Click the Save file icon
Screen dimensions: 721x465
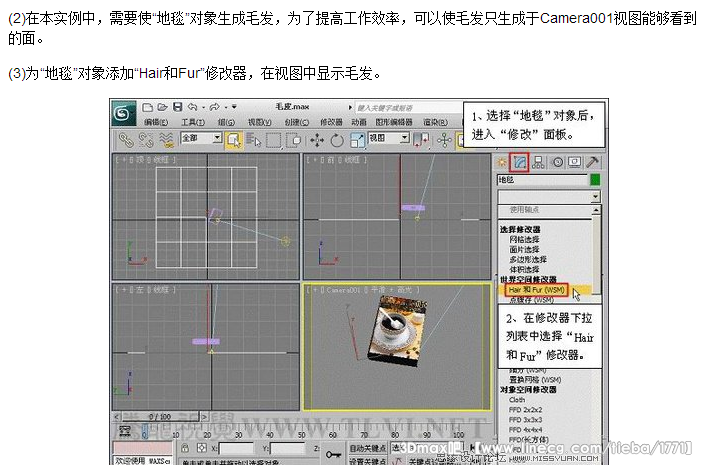[x=177, y=107]
